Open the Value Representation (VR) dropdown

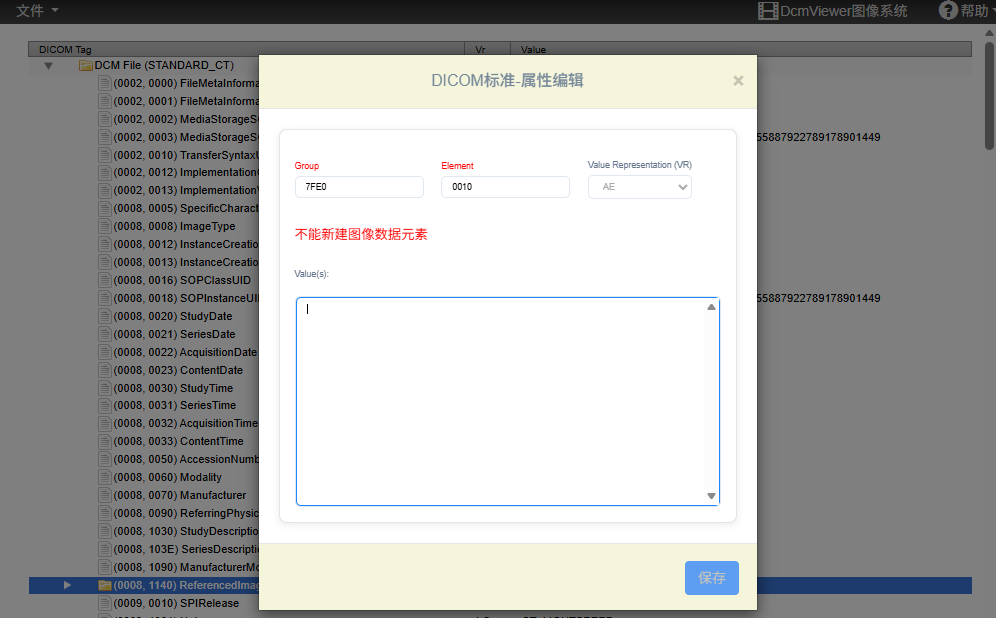[x=639, y=187]
